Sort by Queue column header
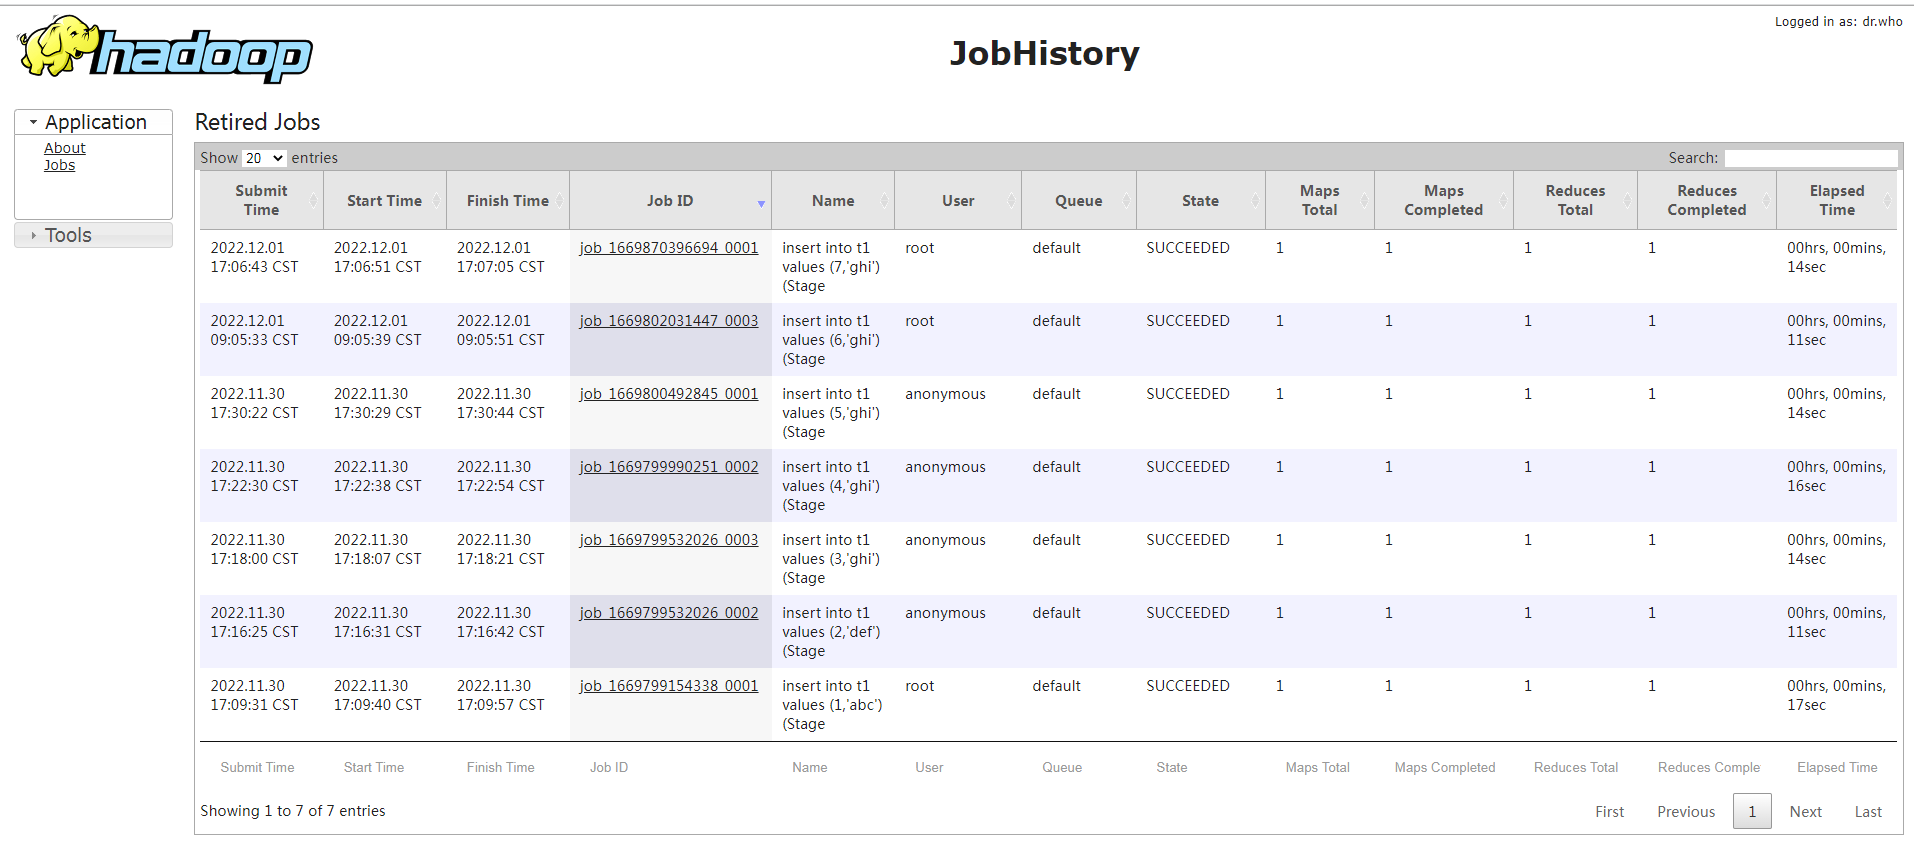Image resolution: width=1914 pixels, height=843 pixels. (x=1079, y=200)
